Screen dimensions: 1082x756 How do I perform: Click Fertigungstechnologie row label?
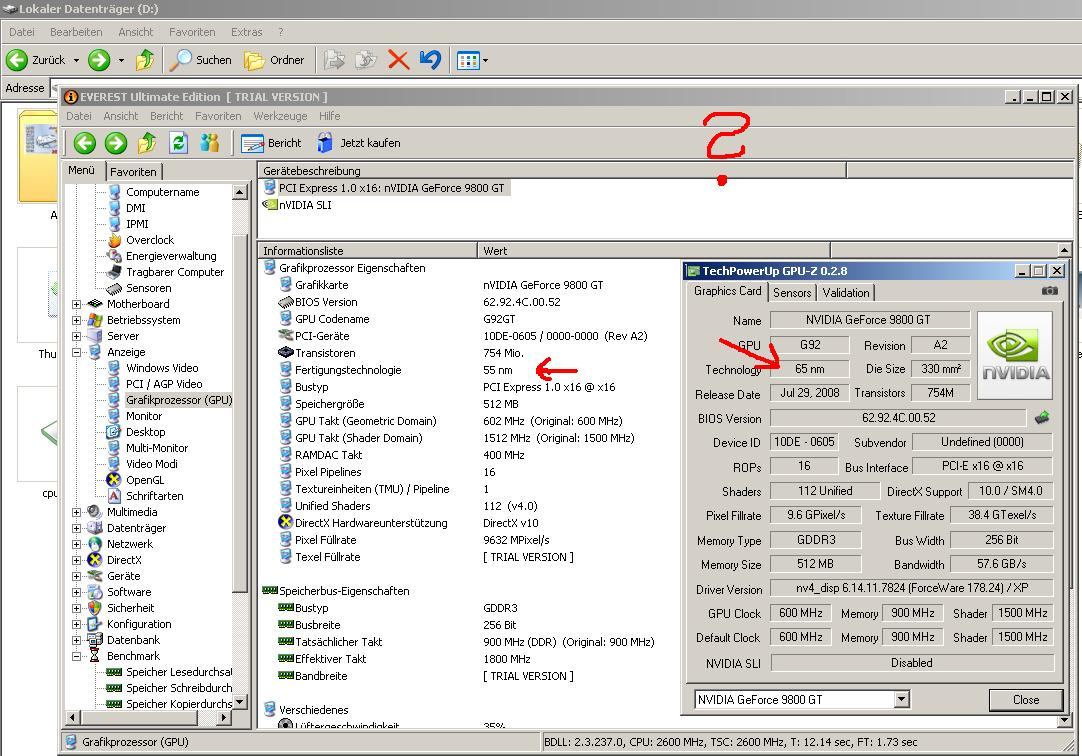pyautogui.click(x=348, y=370)
